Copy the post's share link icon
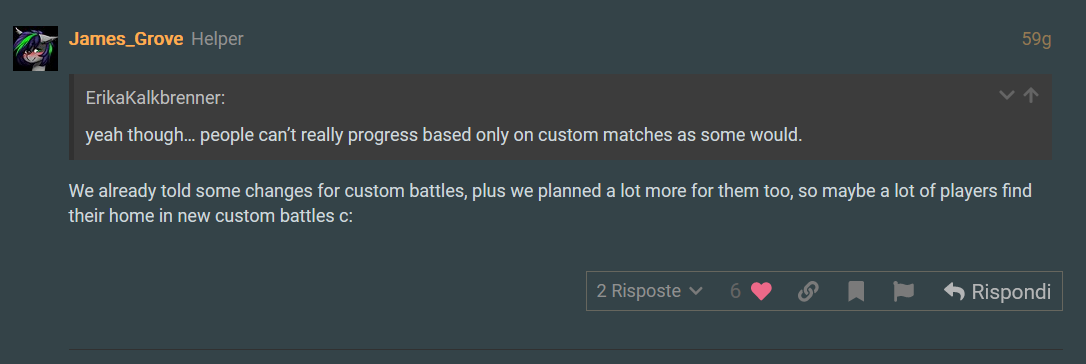 coord(808,291)
